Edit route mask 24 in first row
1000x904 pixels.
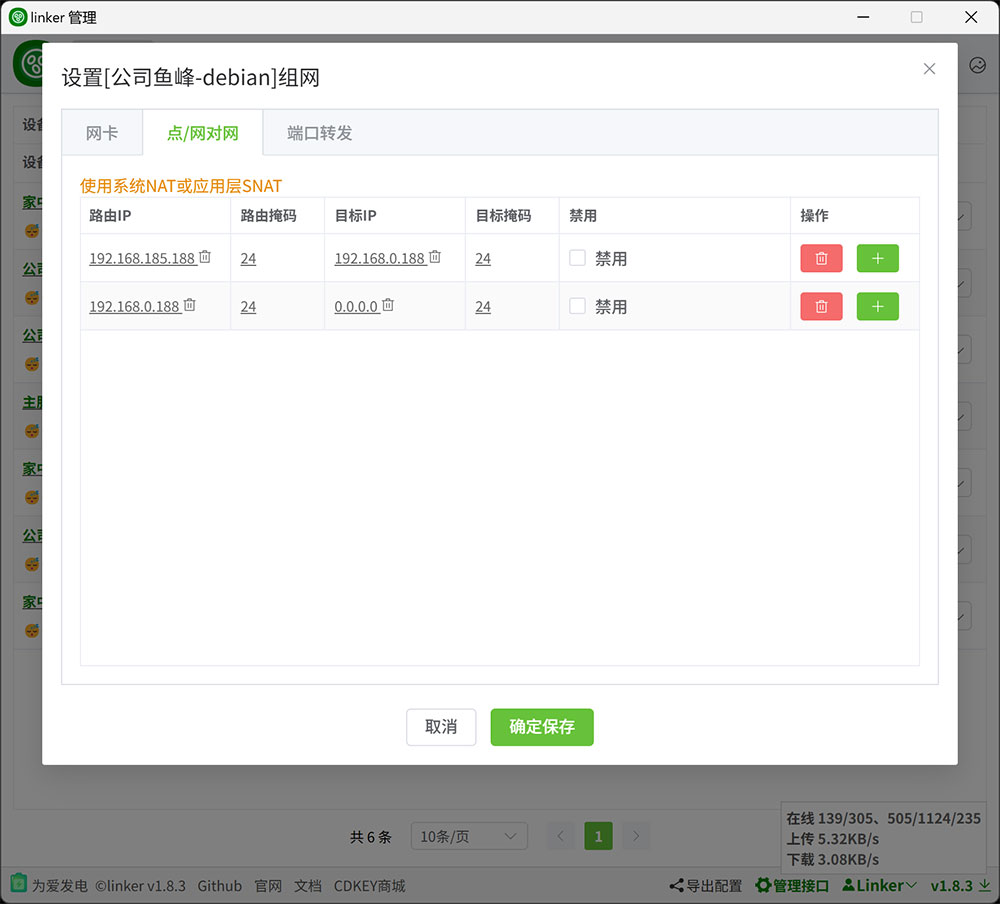(248, 258)
